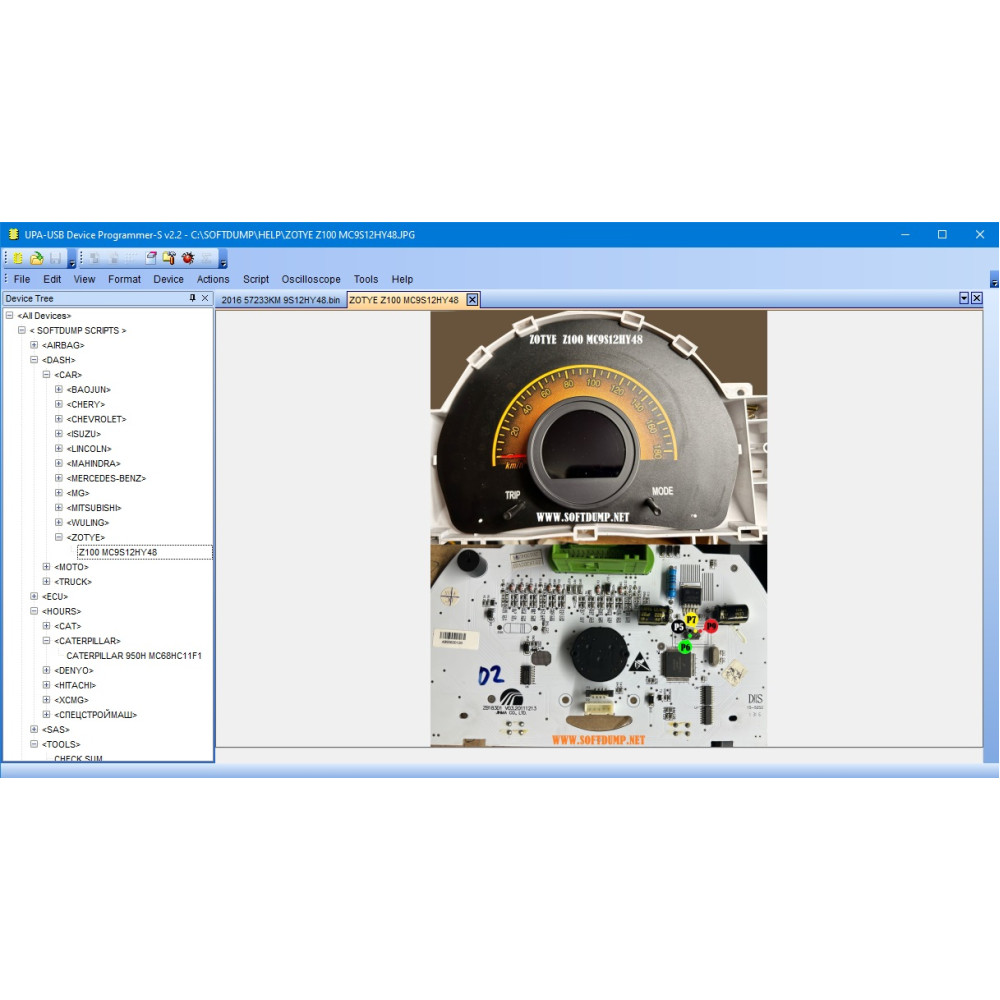Open the Oscilloscope menu
This screenshot has height=1000, width=1000.
[311, 279]
